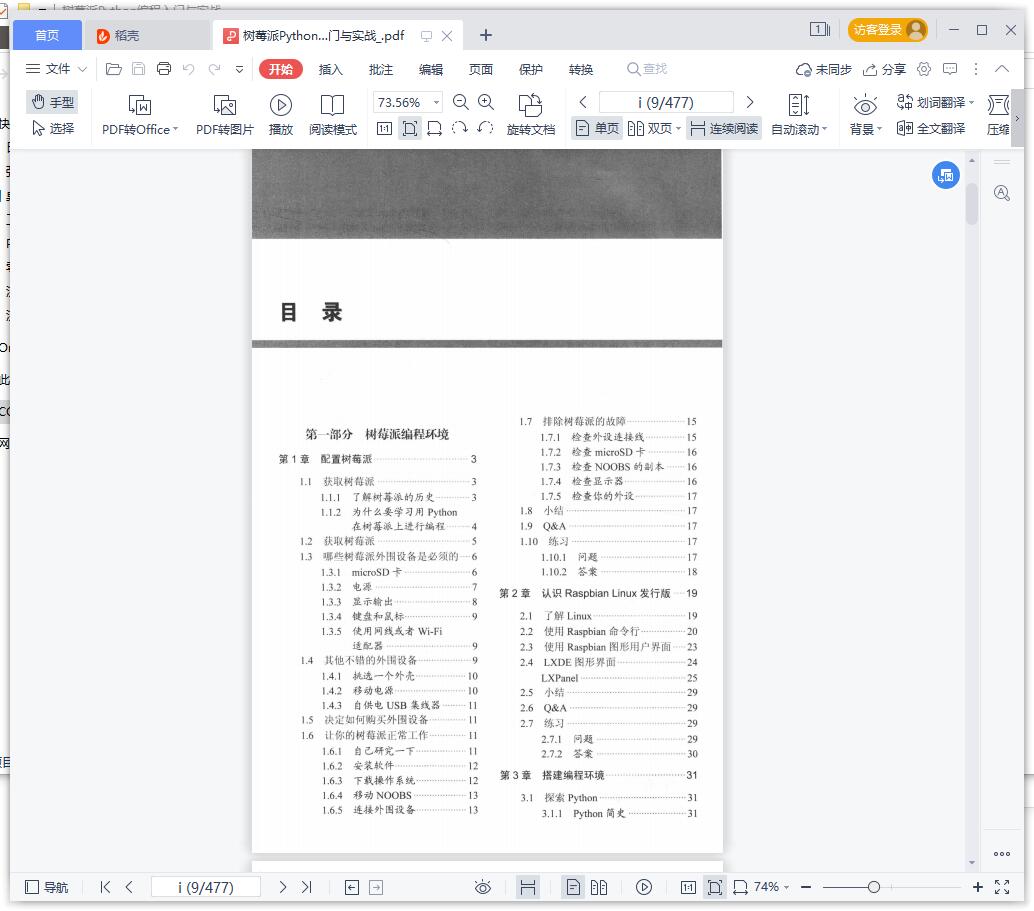
Task: Click the 访客登录 login button
Action: tap(888, 30)
